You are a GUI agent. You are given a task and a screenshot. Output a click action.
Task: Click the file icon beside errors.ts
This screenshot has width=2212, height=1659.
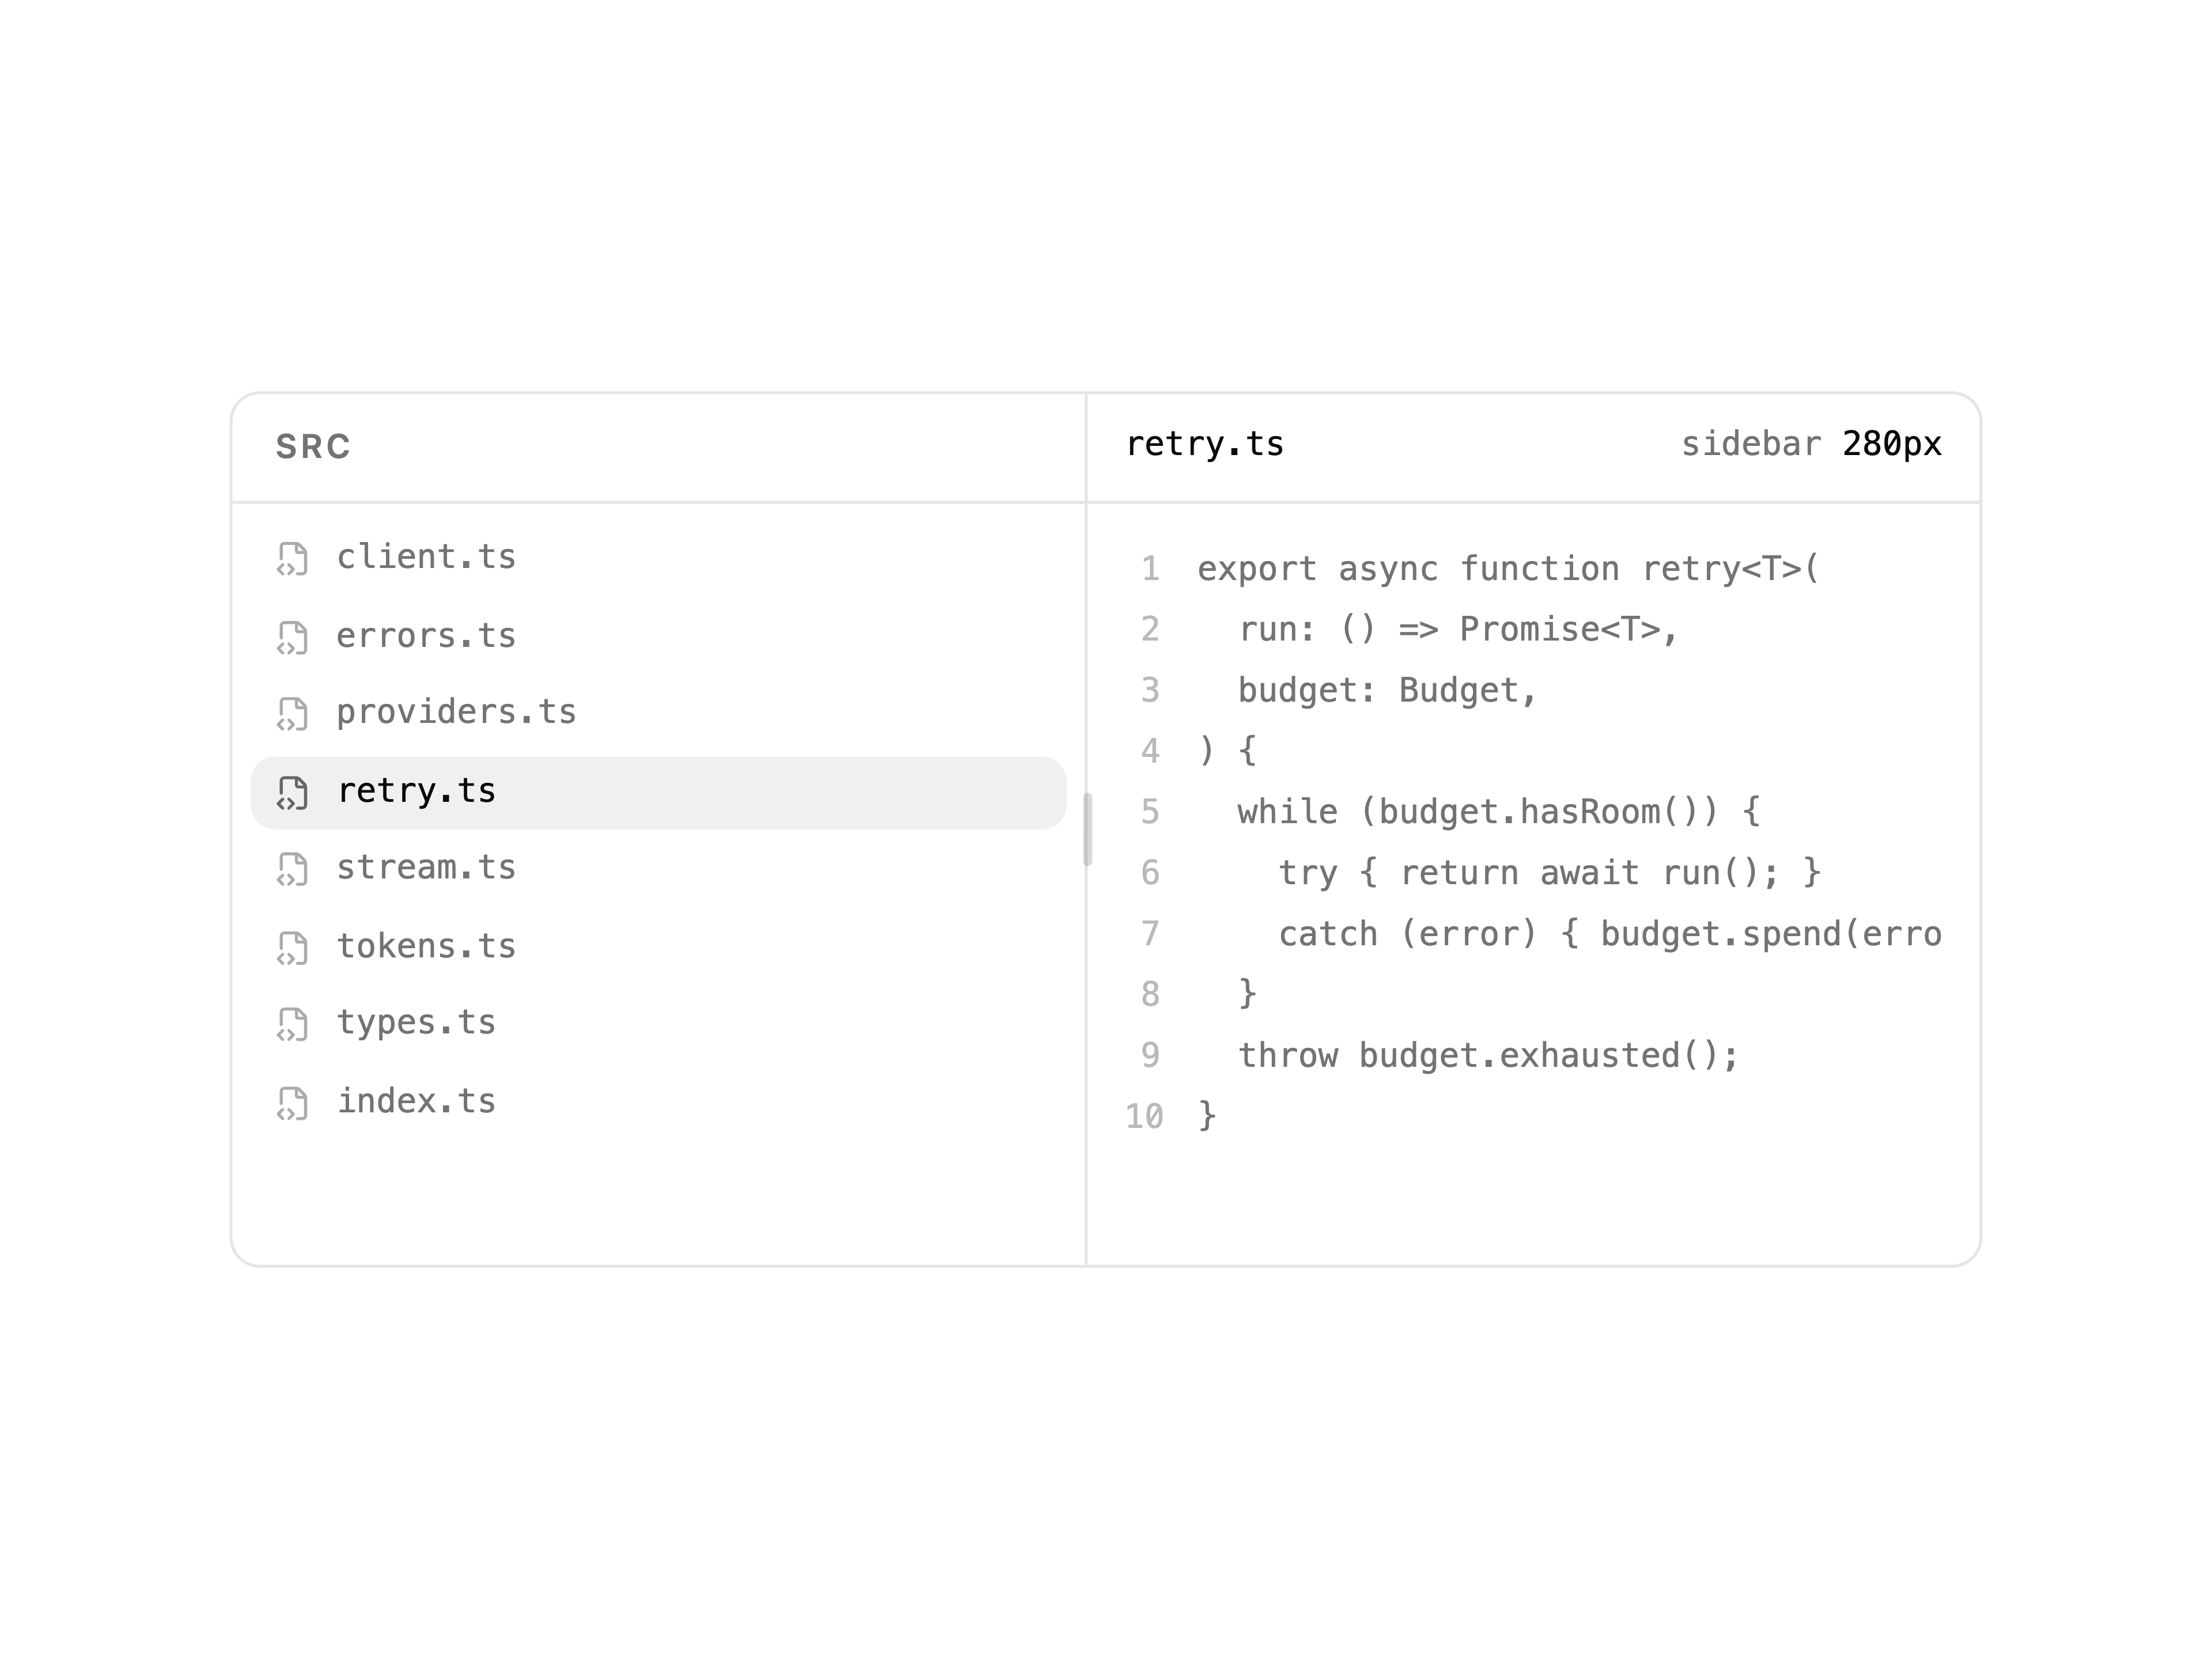[292, 638]
